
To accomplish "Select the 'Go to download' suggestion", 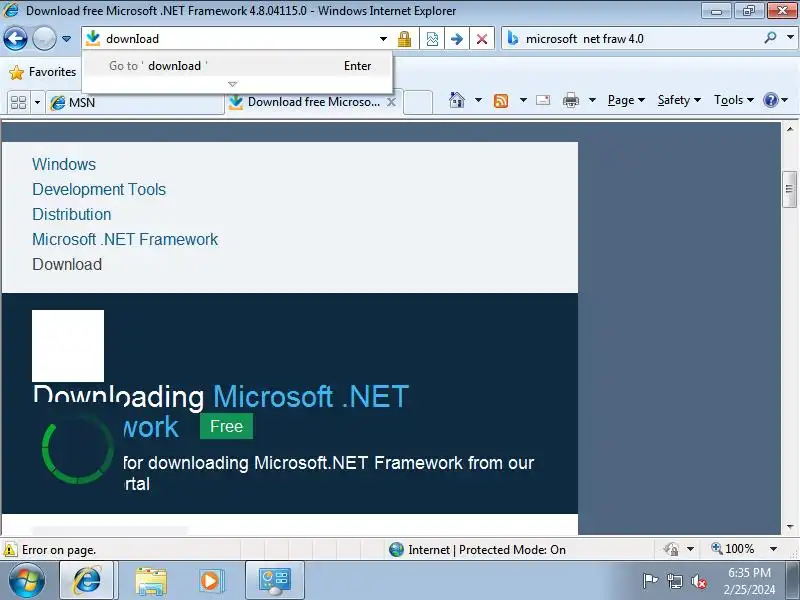I will pyautogui.click(x=238, y=66).
